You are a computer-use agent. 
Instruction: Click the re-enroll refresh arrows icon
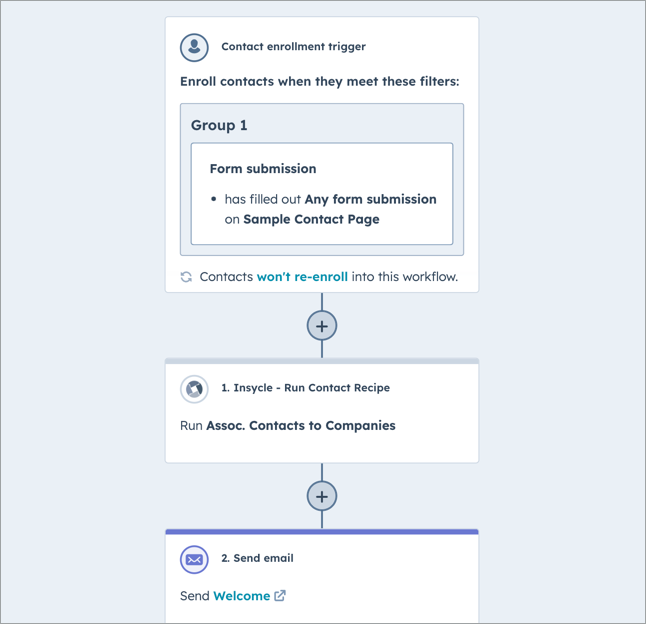pos(186,277)
